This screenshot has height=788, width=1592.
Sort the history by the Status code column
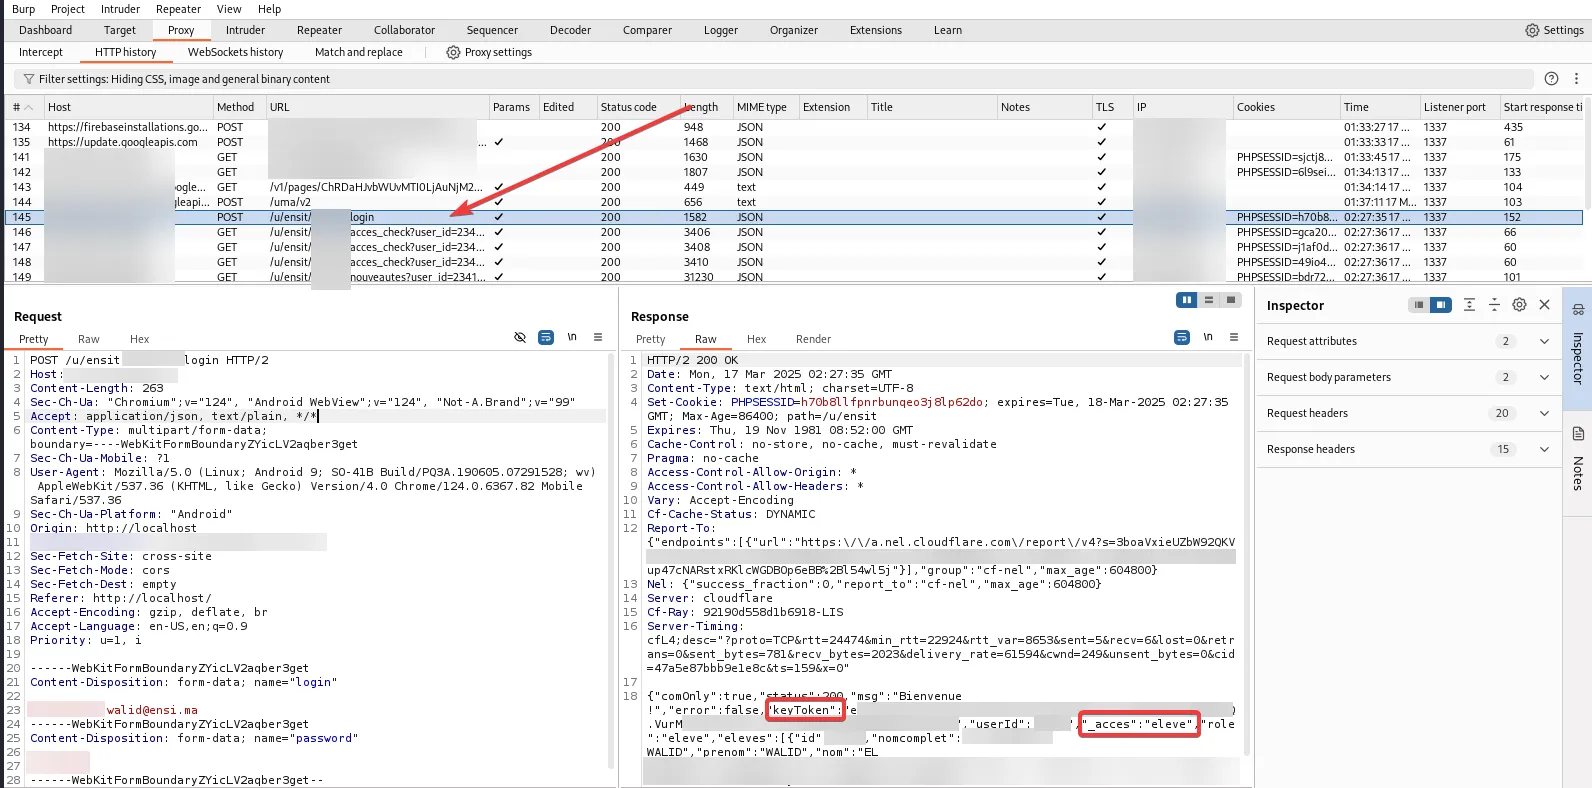coord(628,107)
